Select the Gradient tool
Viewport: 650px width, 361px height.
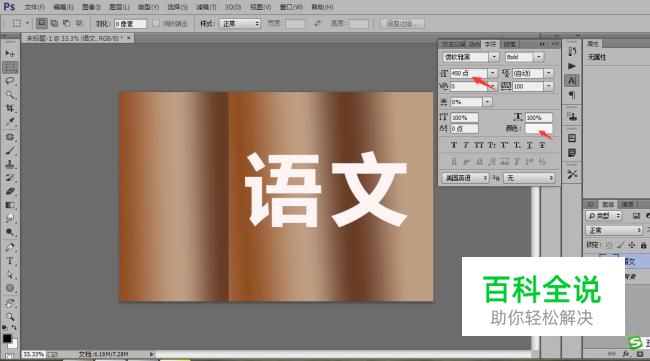(10, 205)
